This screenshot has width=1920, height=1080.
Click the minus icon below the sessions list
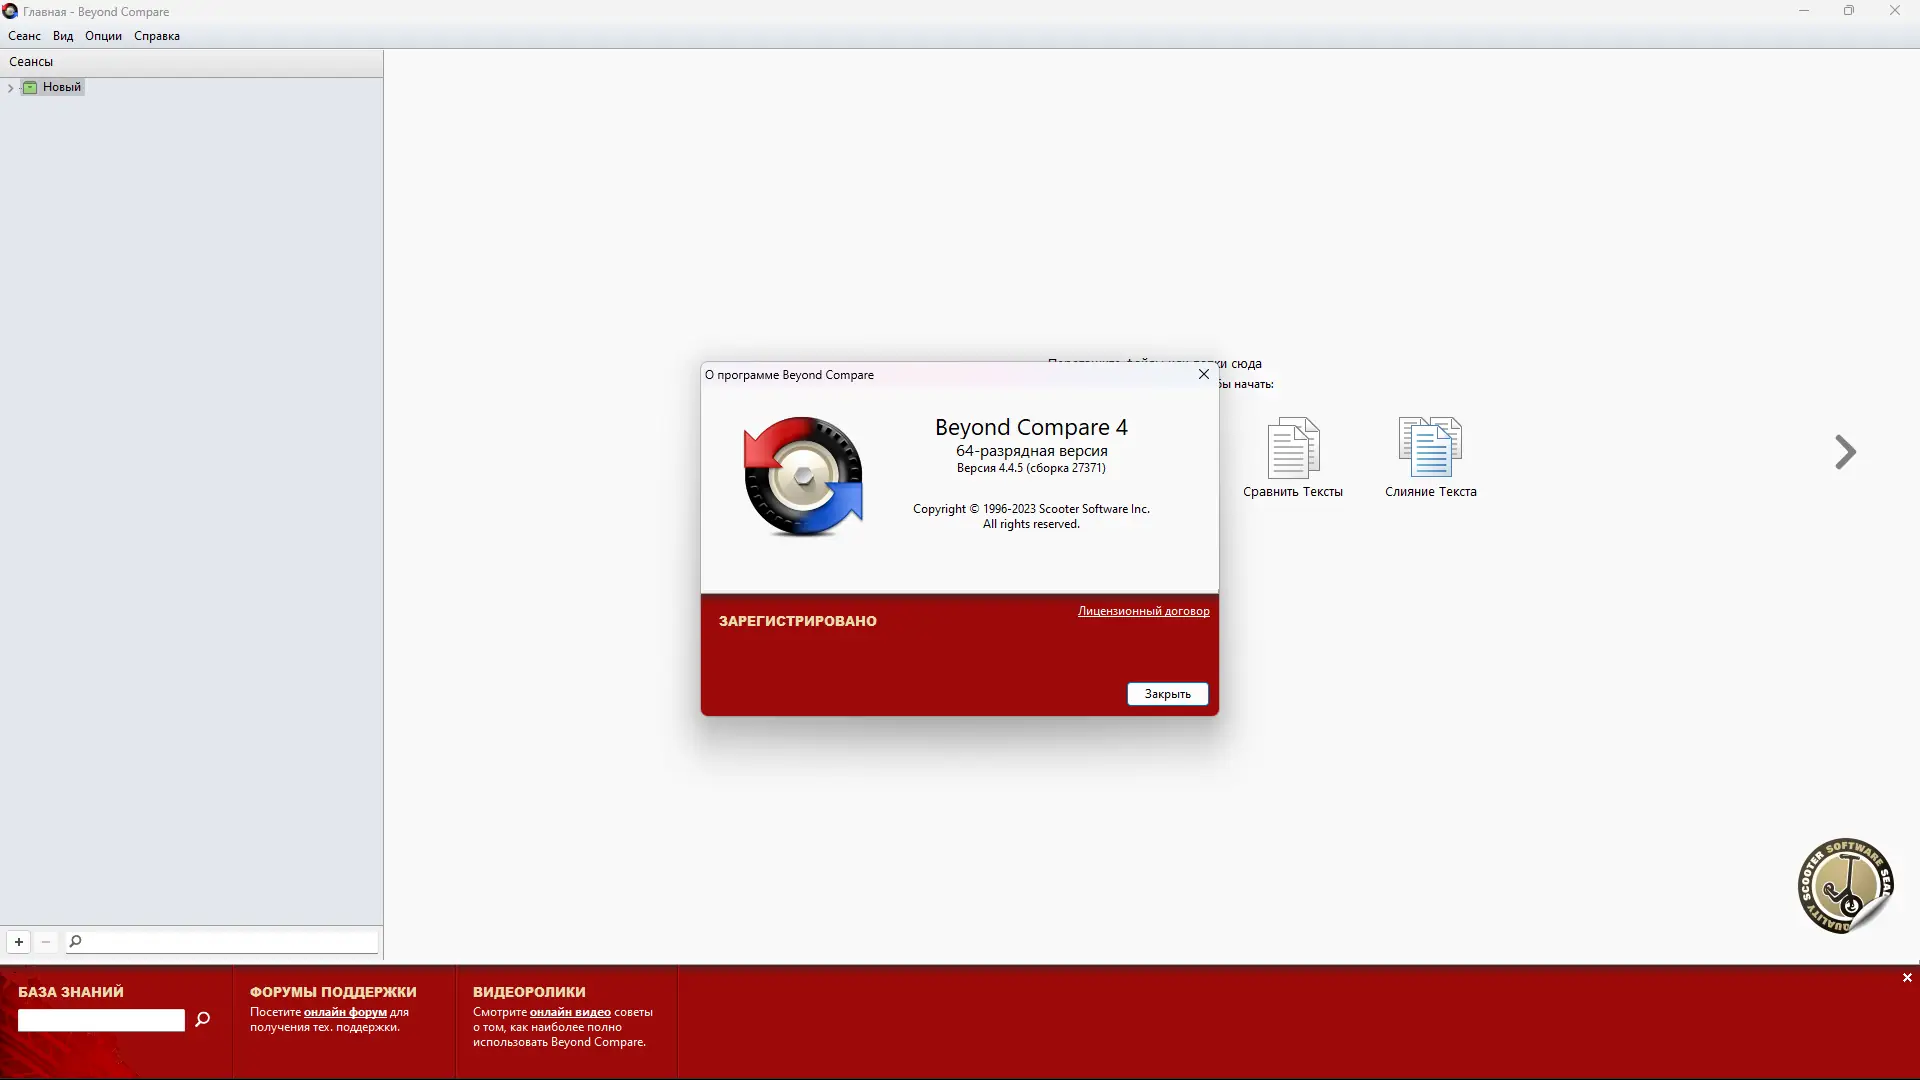tap(46, 942)
